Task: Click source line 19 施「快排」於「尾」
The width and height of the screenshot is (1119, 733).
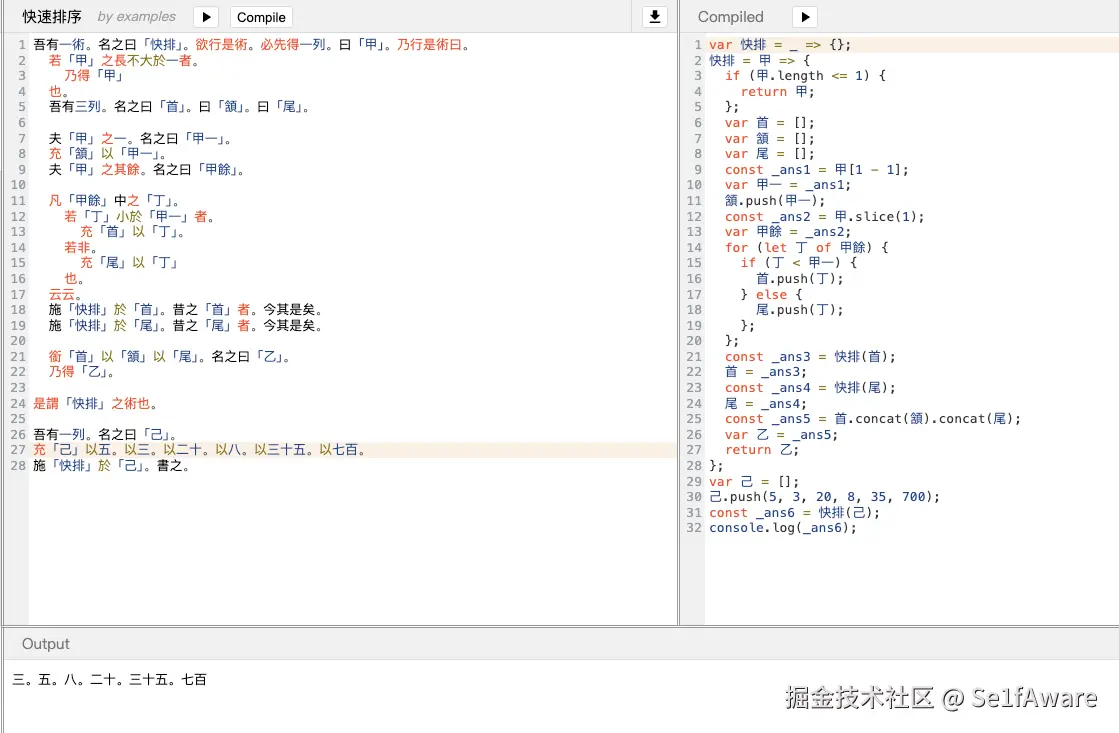Action: 186,325
